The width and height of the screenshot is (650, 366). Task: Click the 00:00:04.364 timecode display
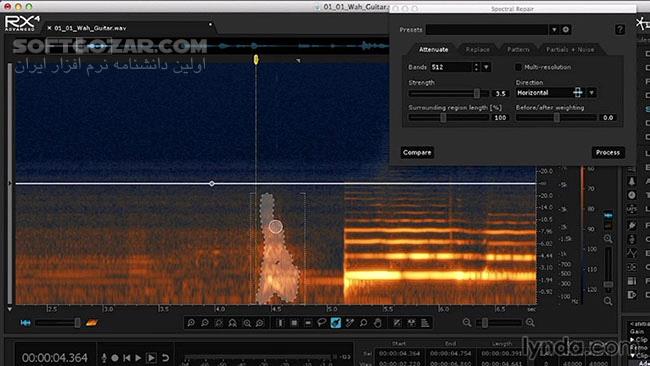pos(55,358)
